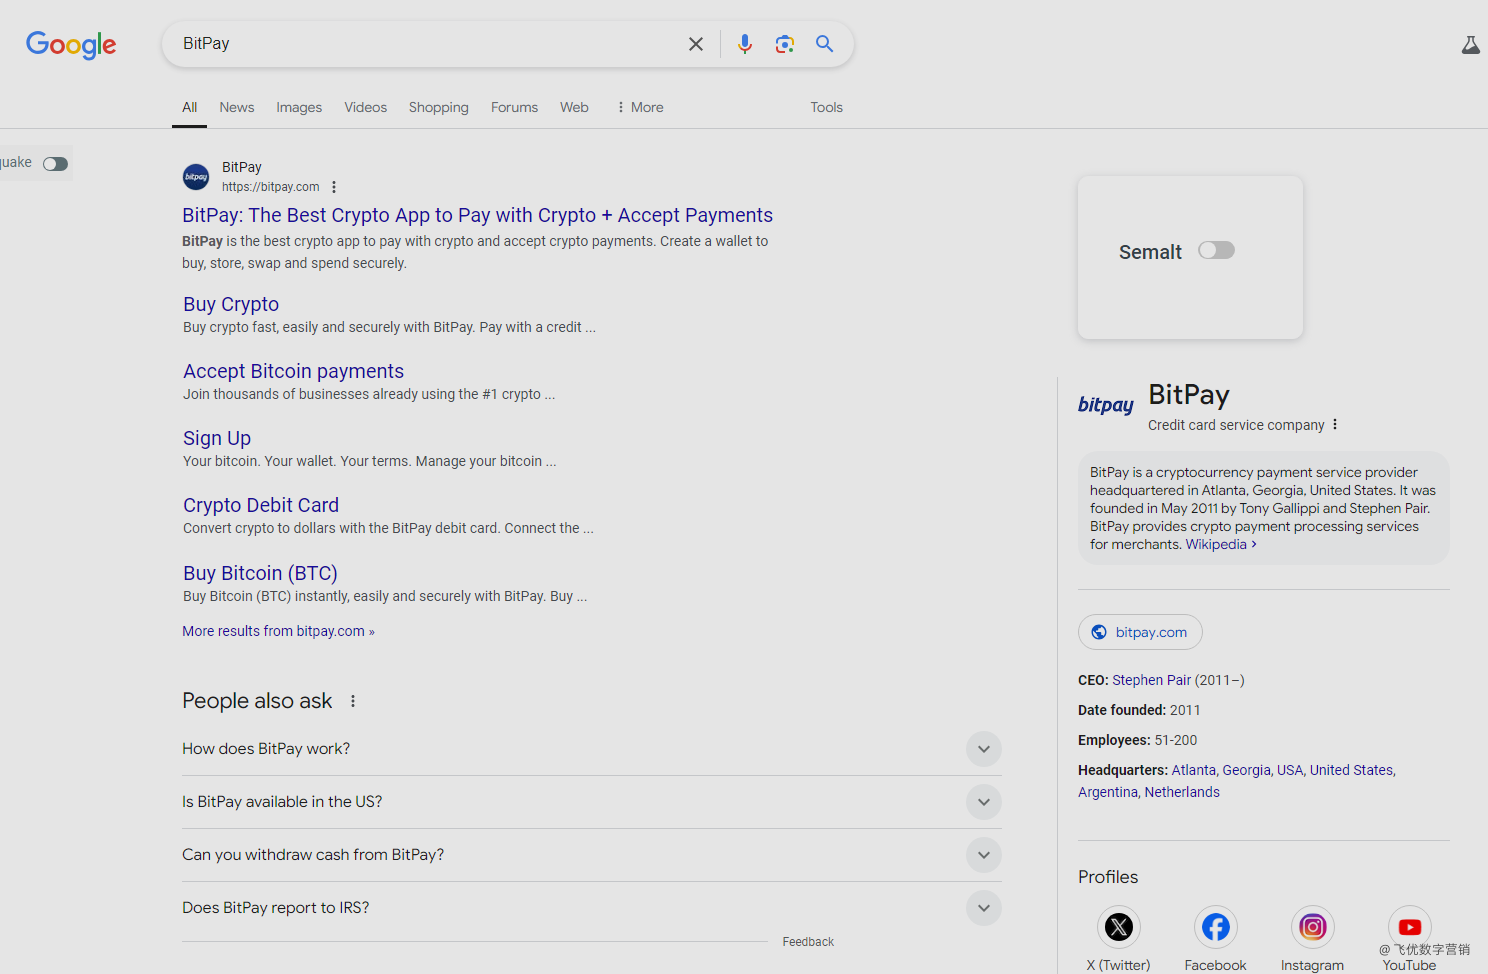Open Google Lens image search

click(785, 44)
